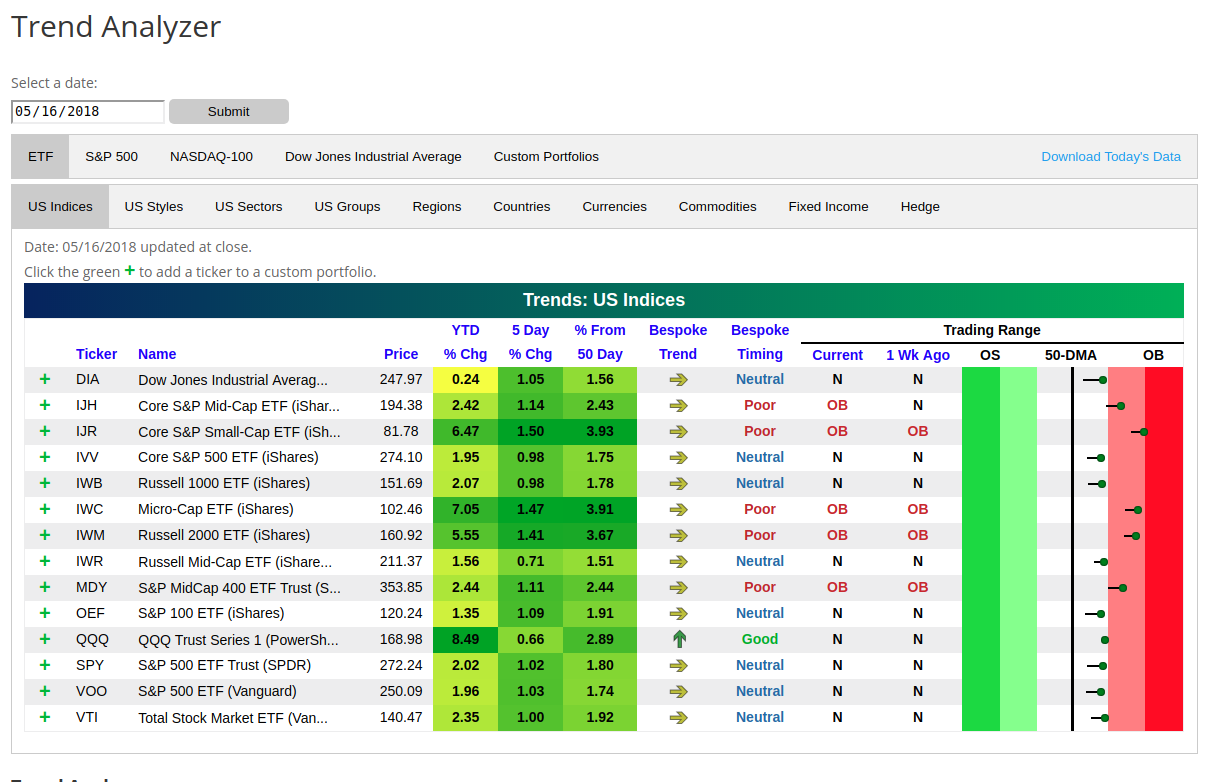Add VTI ticker using green plus icon

(44, 717)
